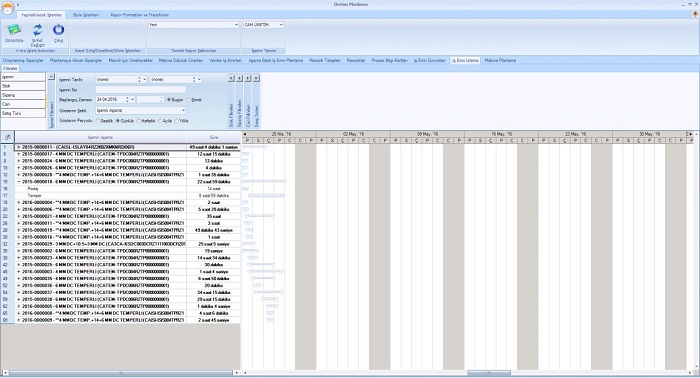
Task: Expand the Stok Filtreleri panel button
Action: coord(231,78)
